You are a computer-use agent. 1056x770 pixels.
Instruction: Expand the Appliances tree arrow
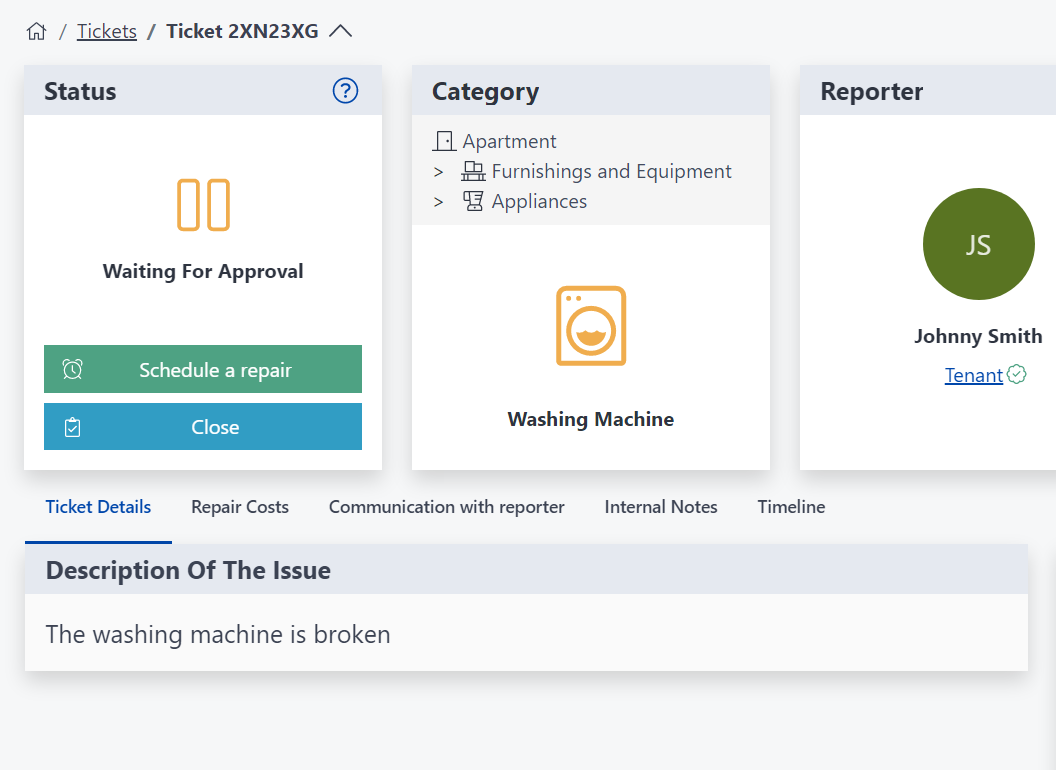tap(437, 201)
